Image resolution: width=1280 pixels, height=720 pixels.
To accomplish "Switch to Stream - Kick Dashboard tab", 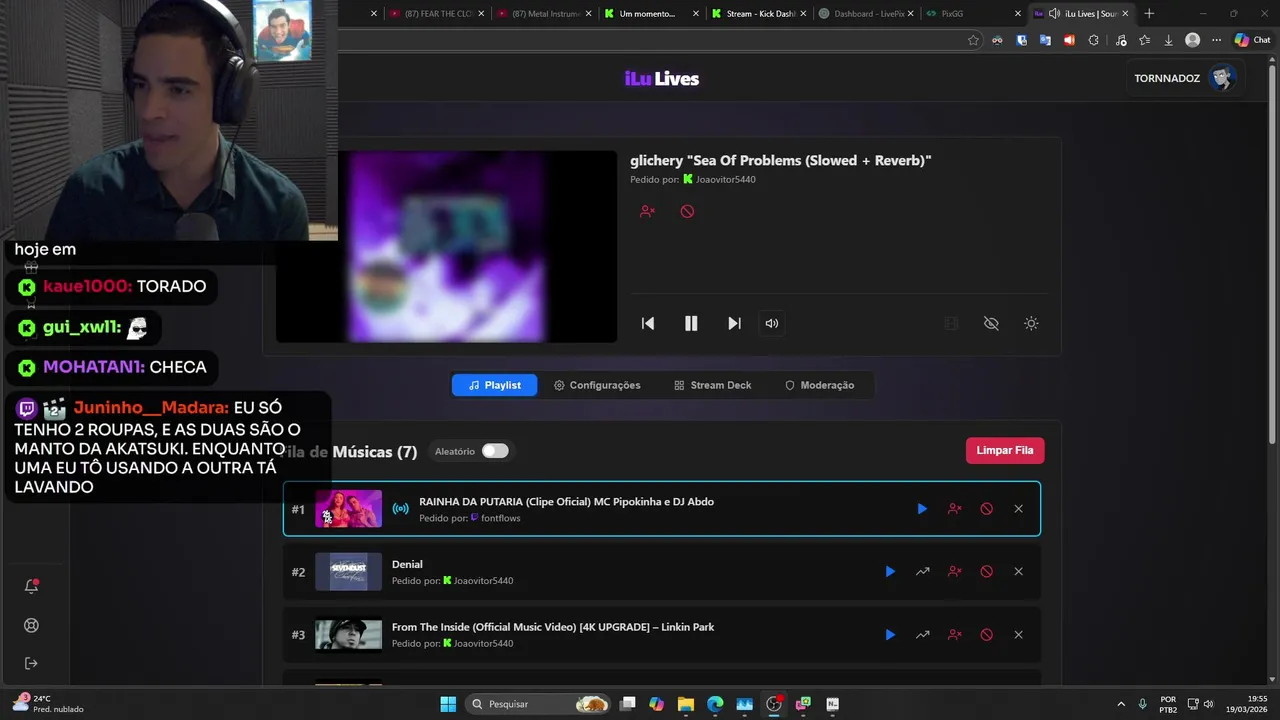I will click(x=757, y=14).
